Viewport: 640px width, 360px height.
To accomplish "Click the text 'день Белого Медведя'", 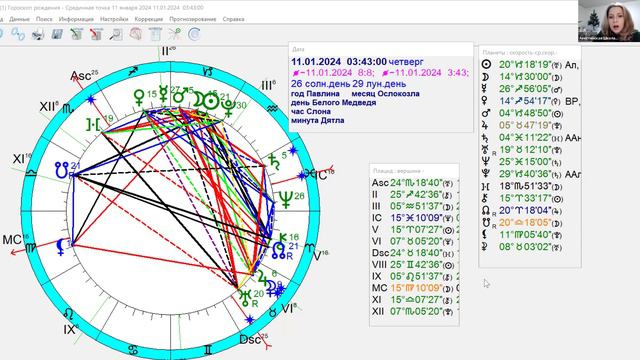I will pyautogui.click(x=333, y=102).
